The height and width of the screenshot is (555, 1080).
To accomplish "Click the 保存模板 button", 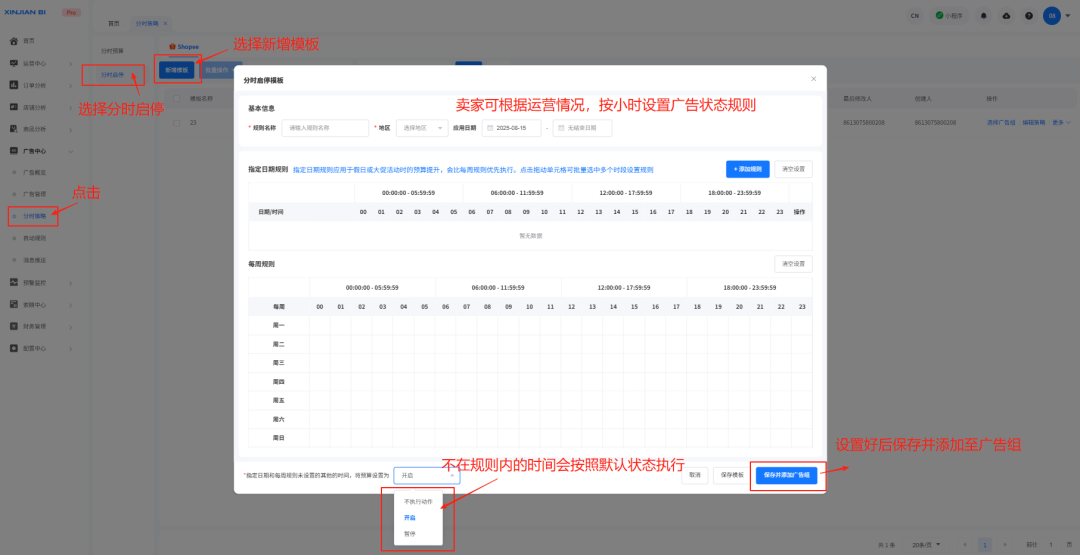I will pos(731,476).
